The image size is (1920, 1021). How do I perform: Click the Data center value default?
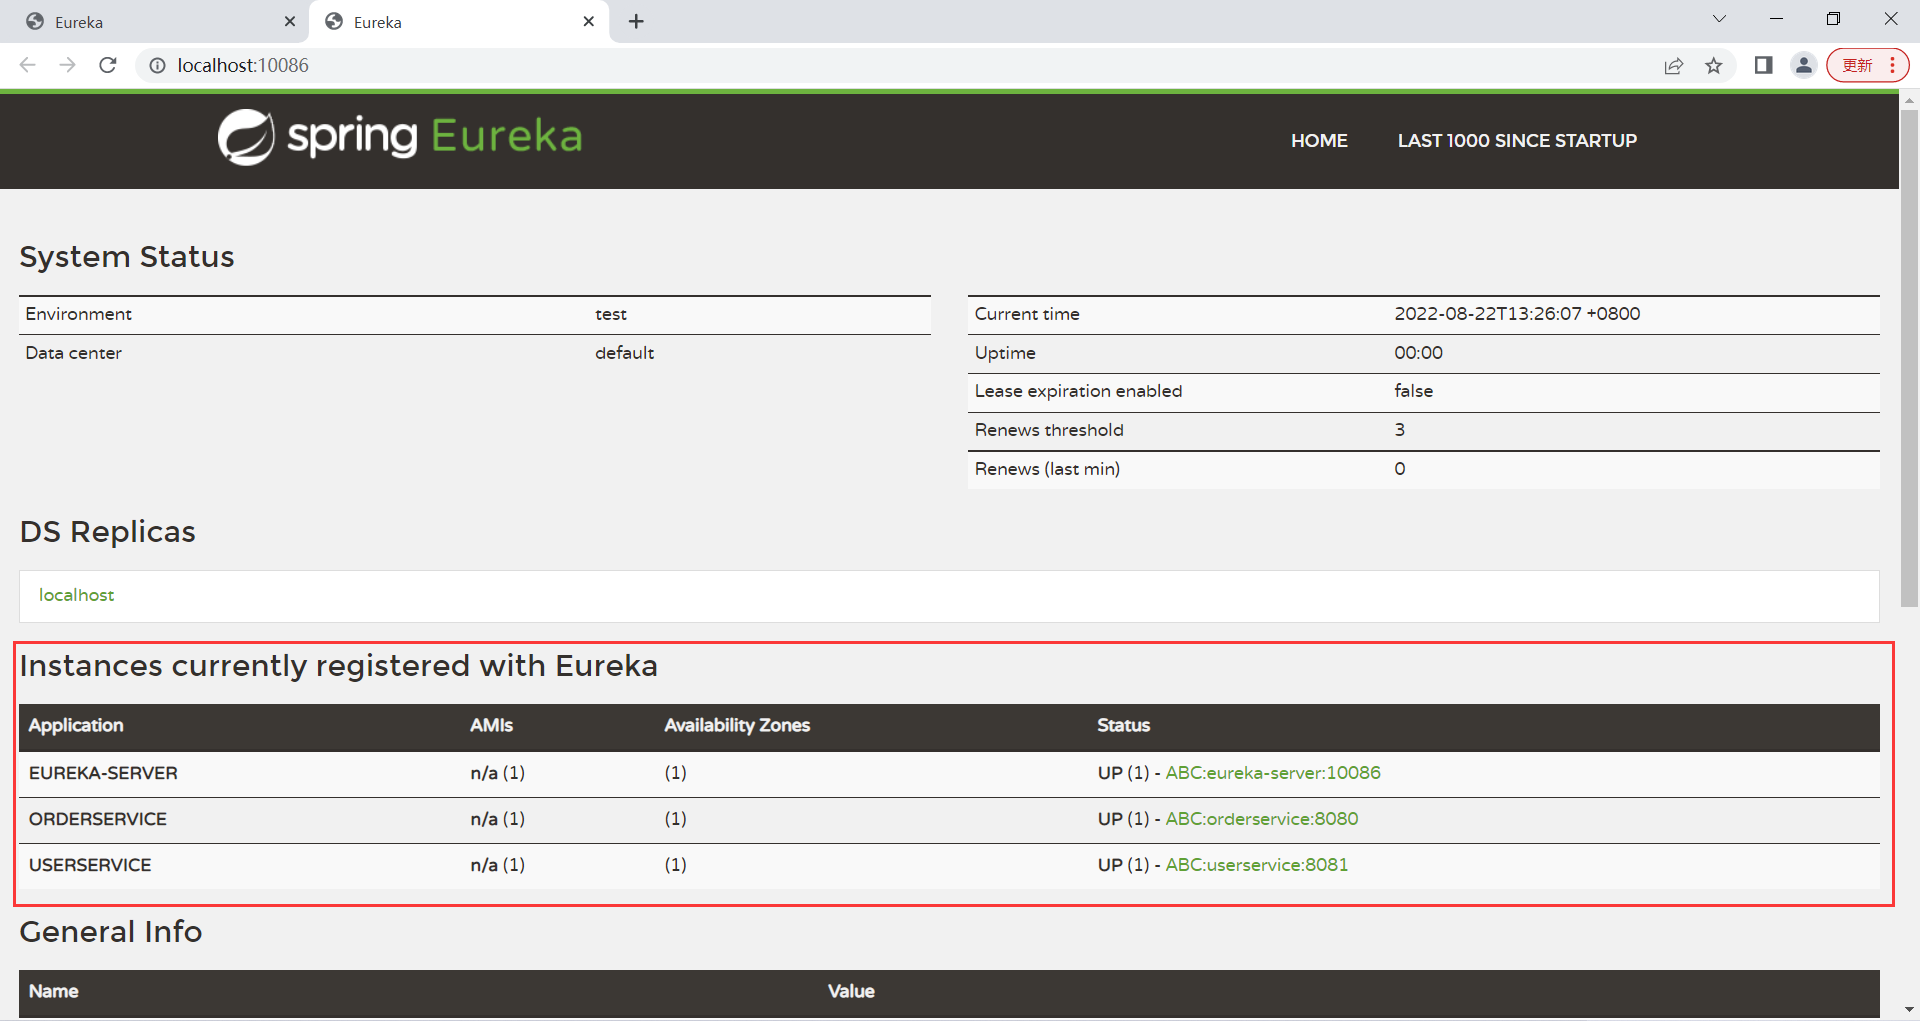pyautogui.click(x=624, y=353)
